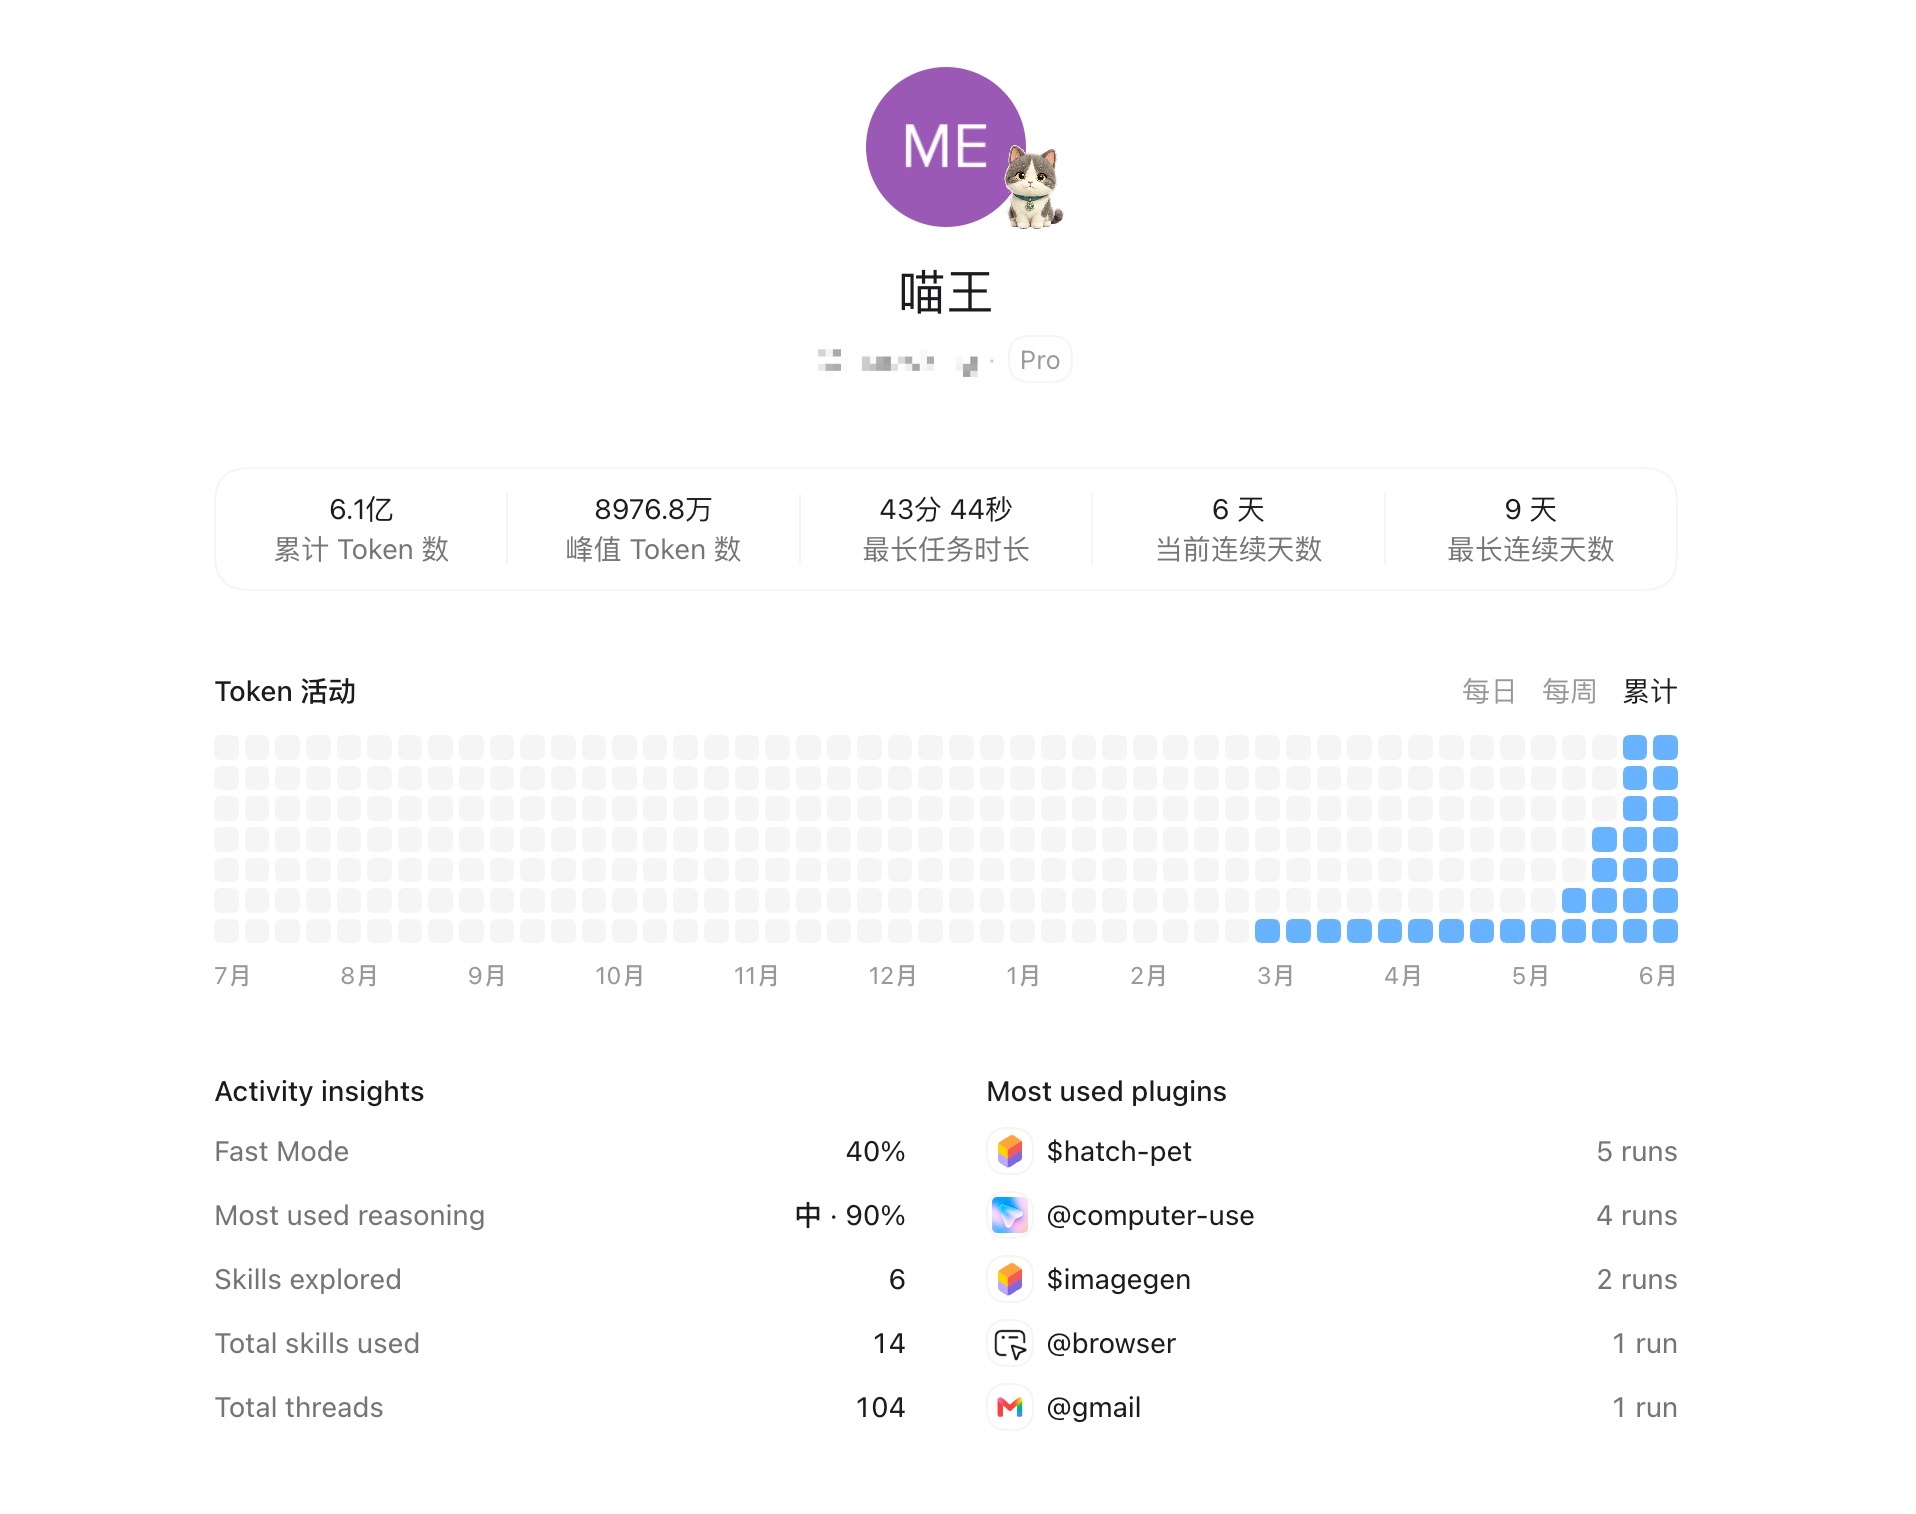The image size is (1916, 1514).
Task: Click the 6月 month label
Action: (x=1657, y=975)
